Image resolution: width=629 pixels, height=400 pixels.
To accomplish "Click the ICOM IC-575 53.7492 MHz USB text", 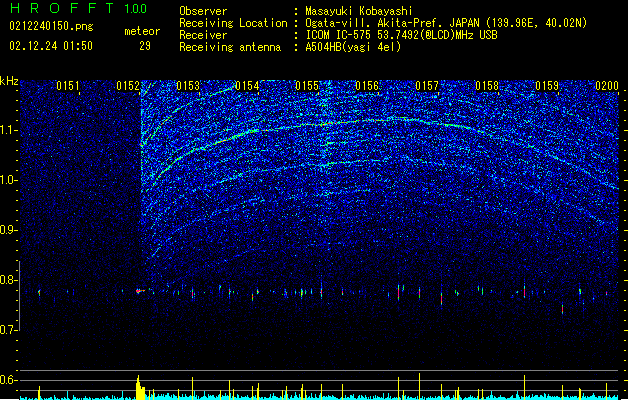I will [402, 35].
